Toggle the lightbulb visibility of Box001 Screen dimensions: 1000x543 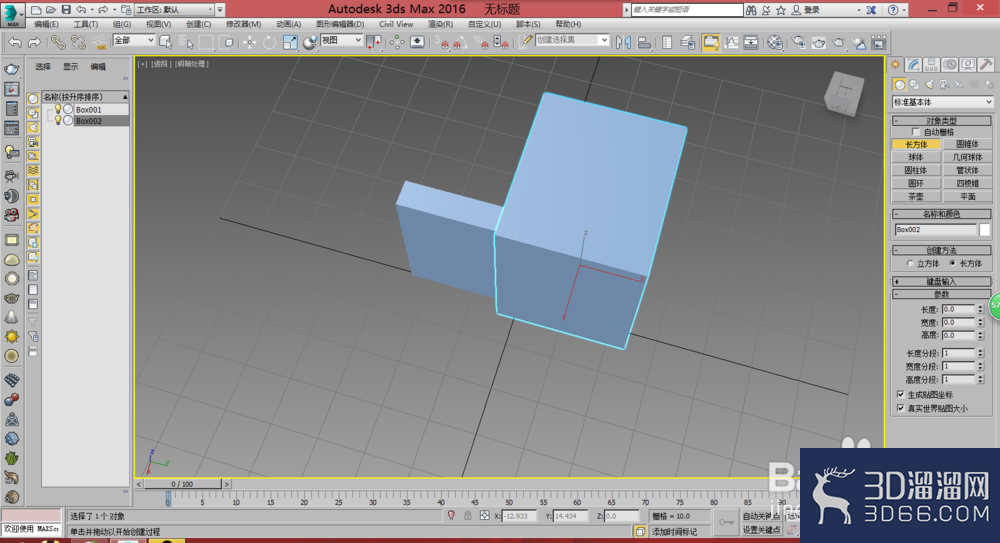57,109
